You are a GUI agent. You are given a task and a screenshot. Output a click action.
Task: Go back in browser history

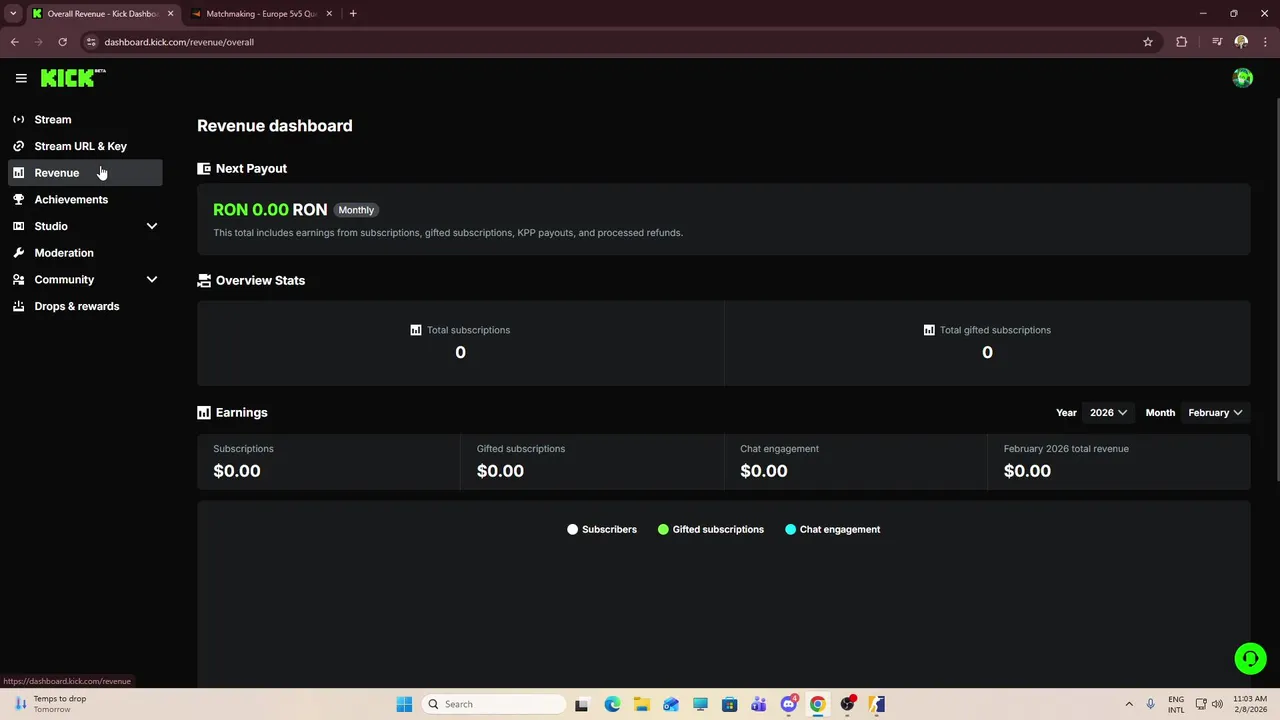click(14, 42)
